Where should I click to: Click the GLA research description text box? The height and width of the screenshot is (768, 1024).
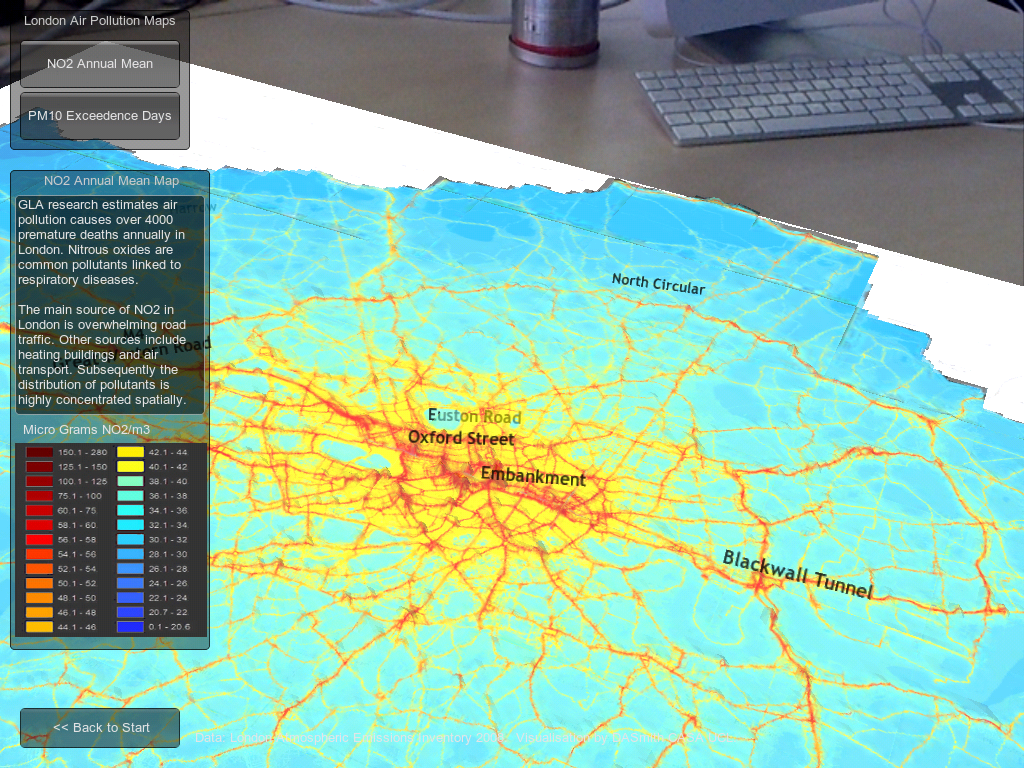coord(110,304)
